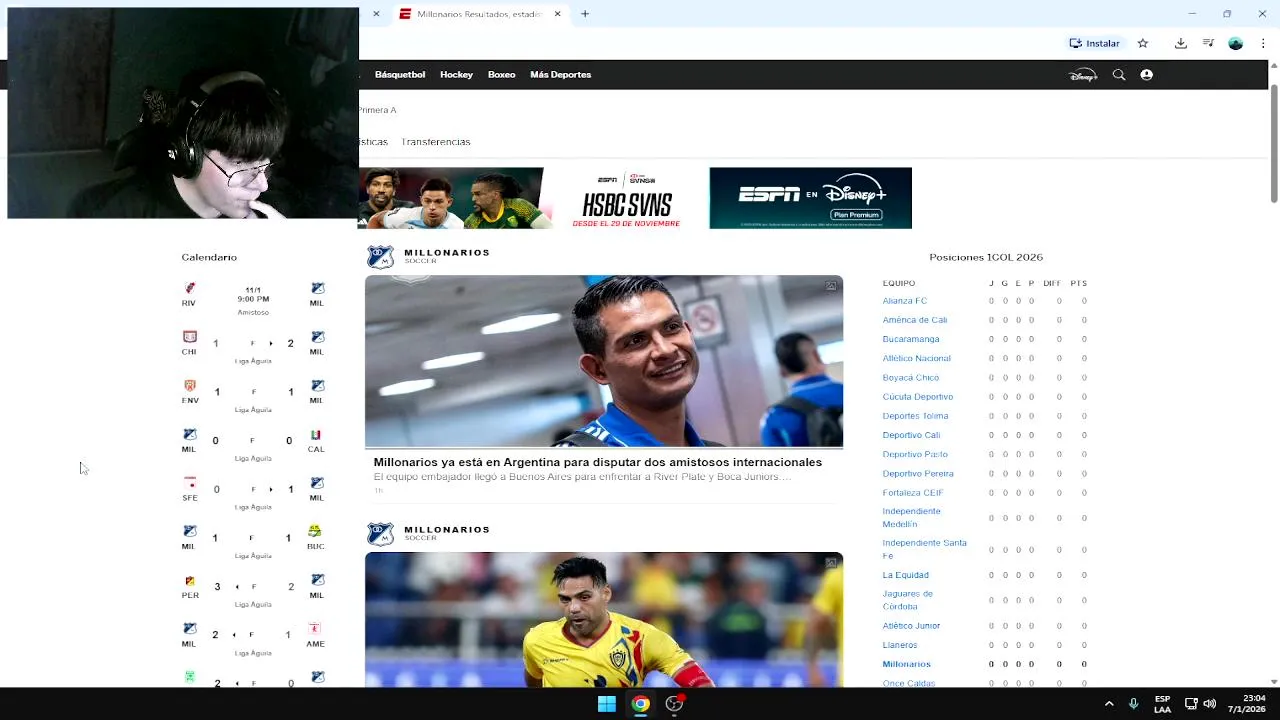Open Cúcuta Deportivo in standings

click(x=918, y=397)
